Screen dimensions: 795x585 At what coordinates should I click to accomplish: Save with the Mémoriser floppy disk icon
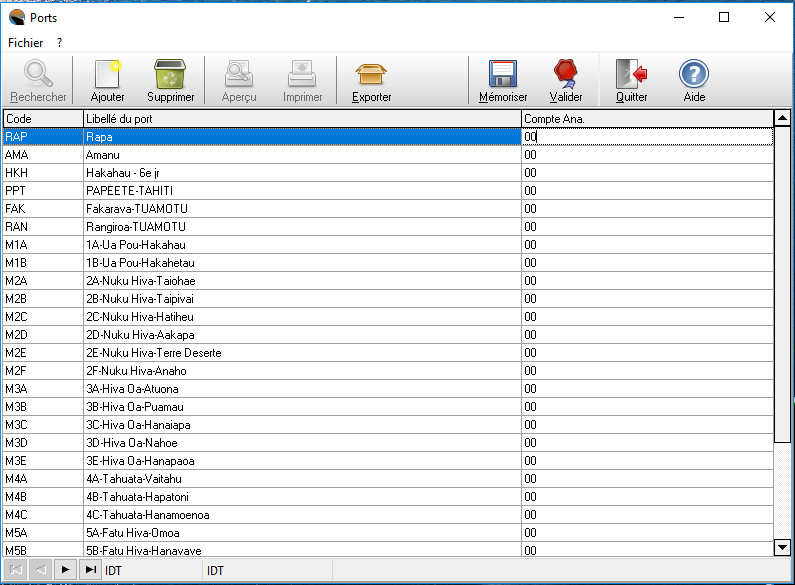[502, 75]
